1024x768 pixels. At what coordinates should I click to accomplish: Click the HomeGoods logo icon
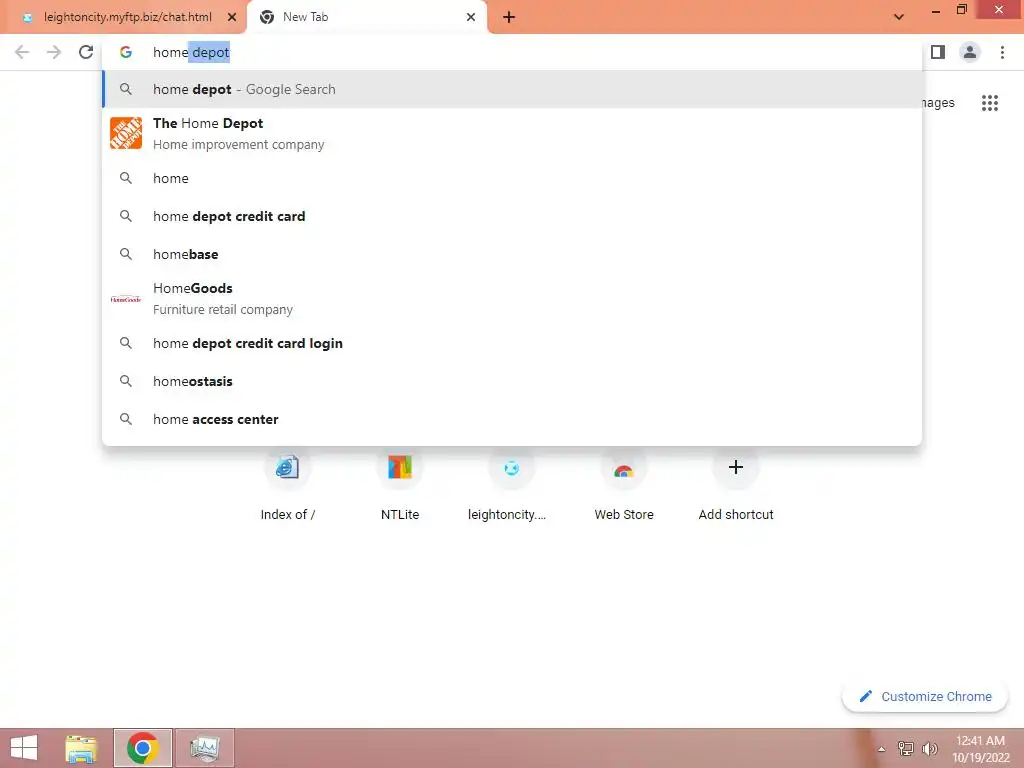pos(126,299)
